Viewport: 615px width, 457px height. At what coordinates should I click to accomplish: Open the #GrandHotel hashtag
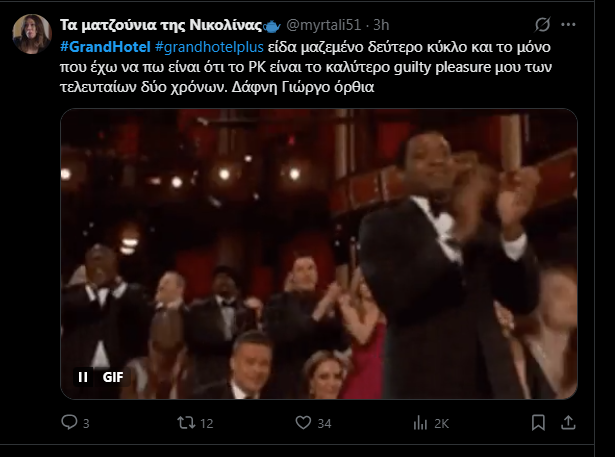click(105, 47)
